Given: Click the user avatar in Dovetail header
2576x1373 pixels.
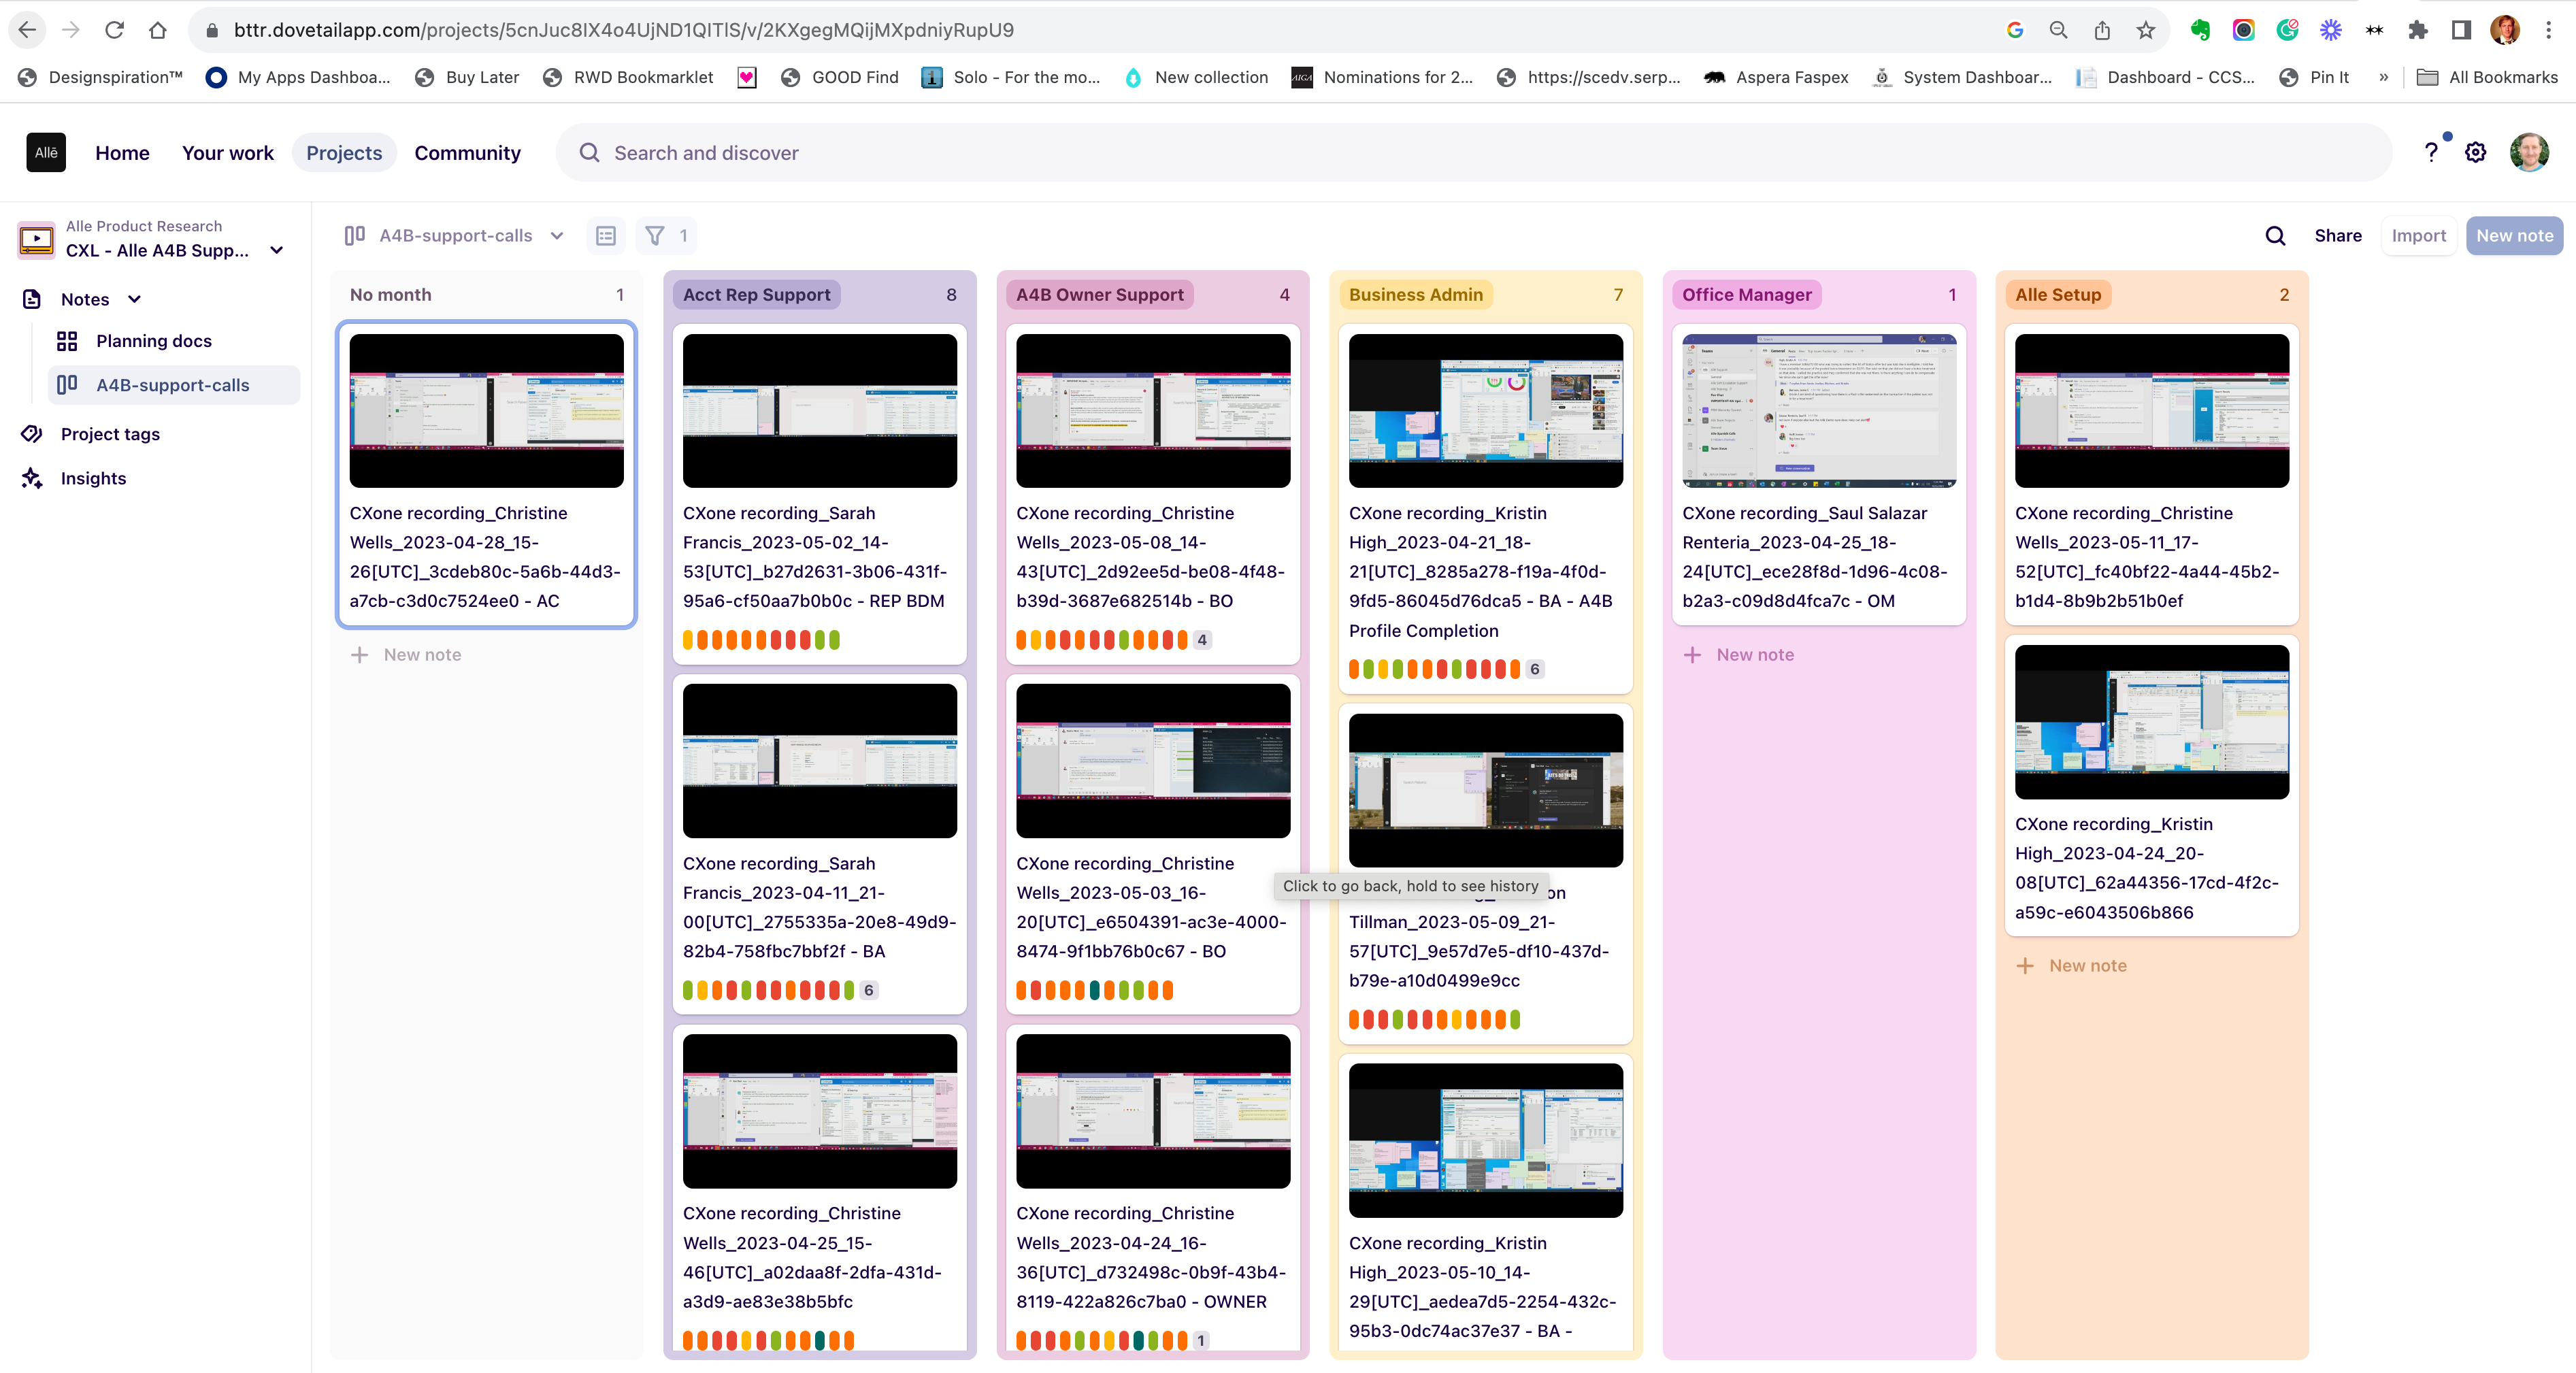Looking at the screenshot, I should coord(2529,152).
